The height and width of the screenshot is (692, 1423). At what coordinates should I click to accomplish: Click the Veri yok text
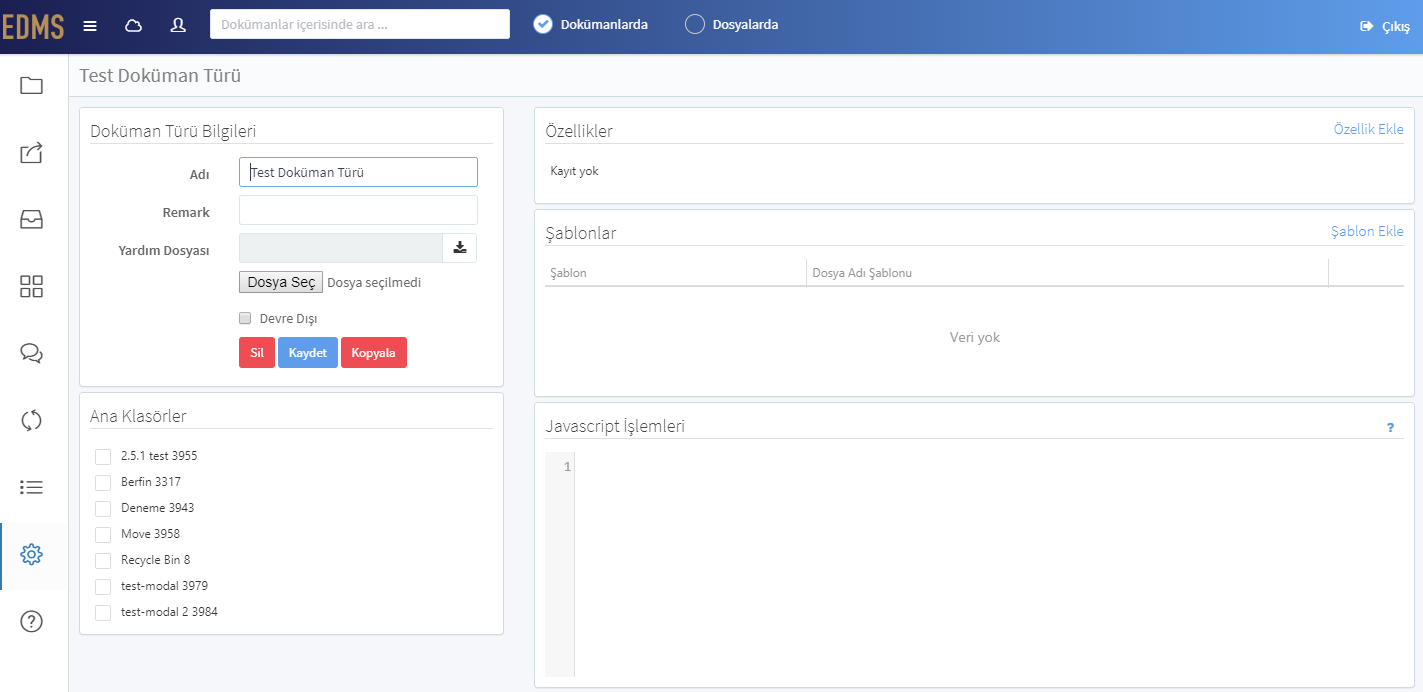pyautogui.click(x=975, y=337)
